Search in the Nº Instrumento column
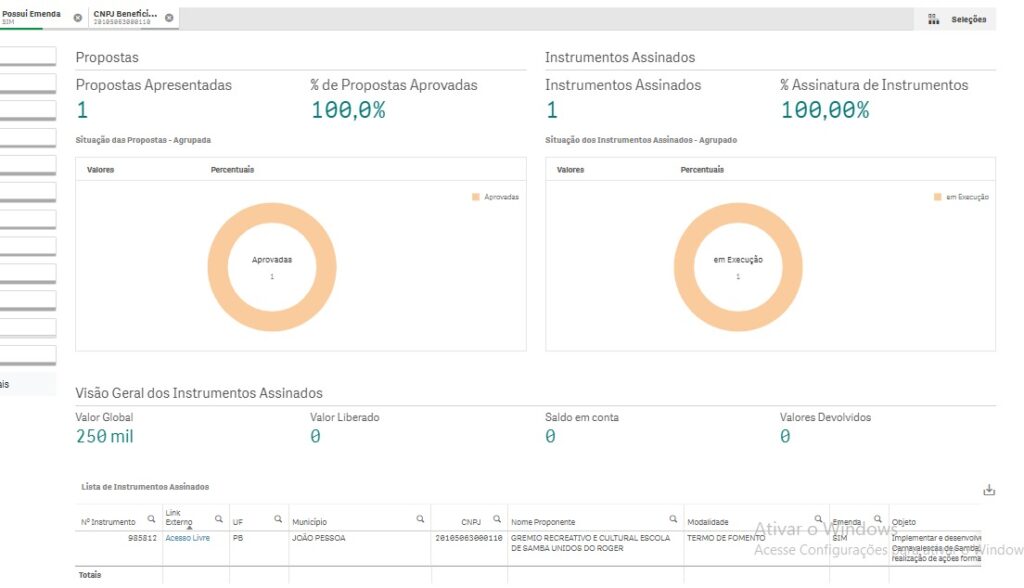The width and height of the screenshot is (1024, 588). click(x=152, y=519)
